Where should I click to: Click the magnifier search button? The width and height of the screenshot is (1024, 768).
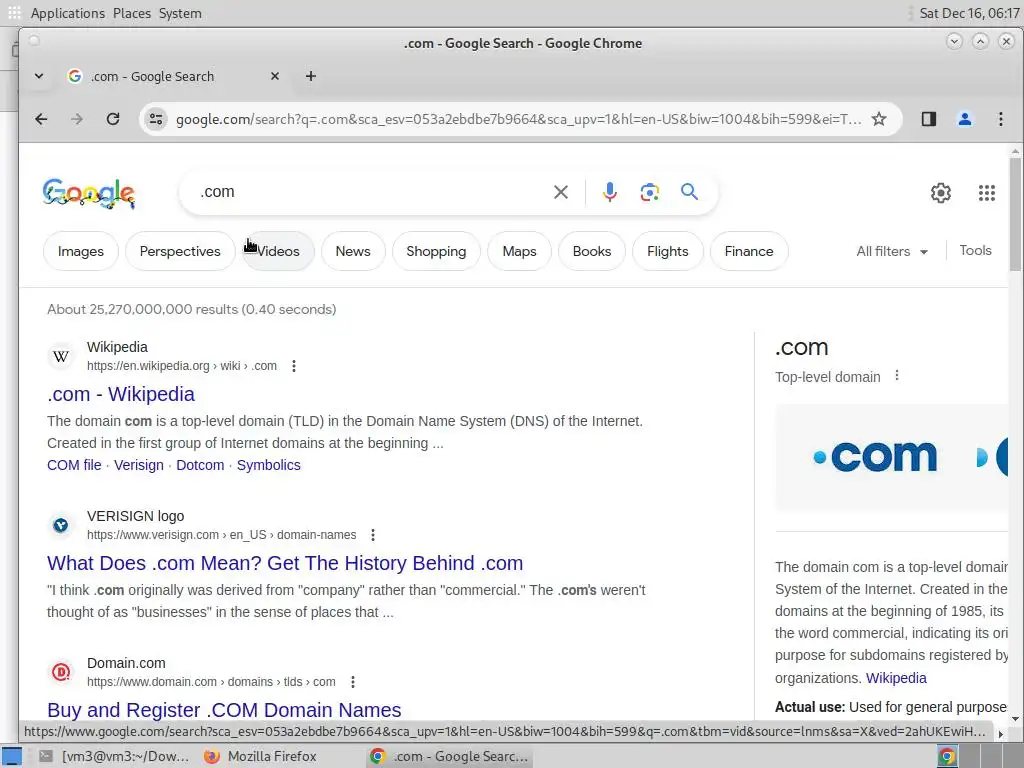coord(690,191)
